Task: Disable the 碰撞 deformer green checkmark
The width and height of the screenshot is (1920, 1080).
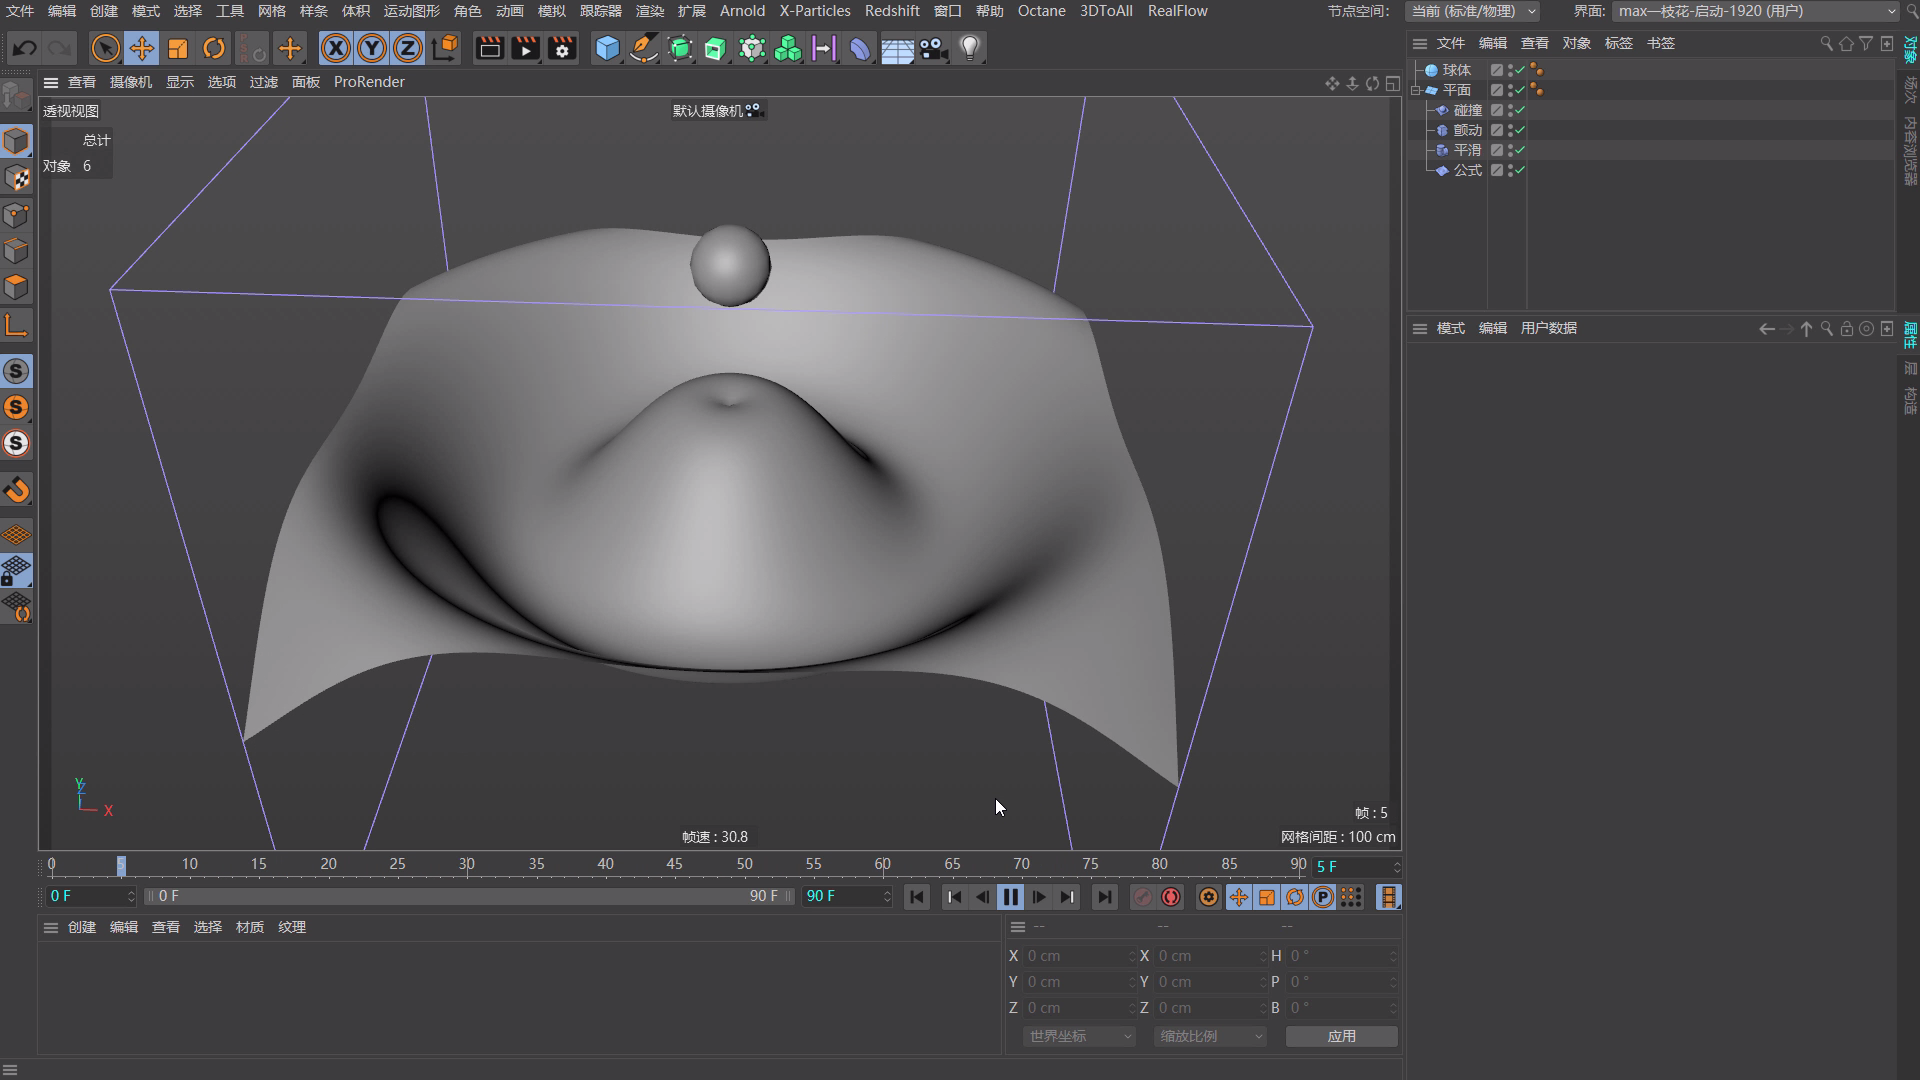Action: 1520,110
